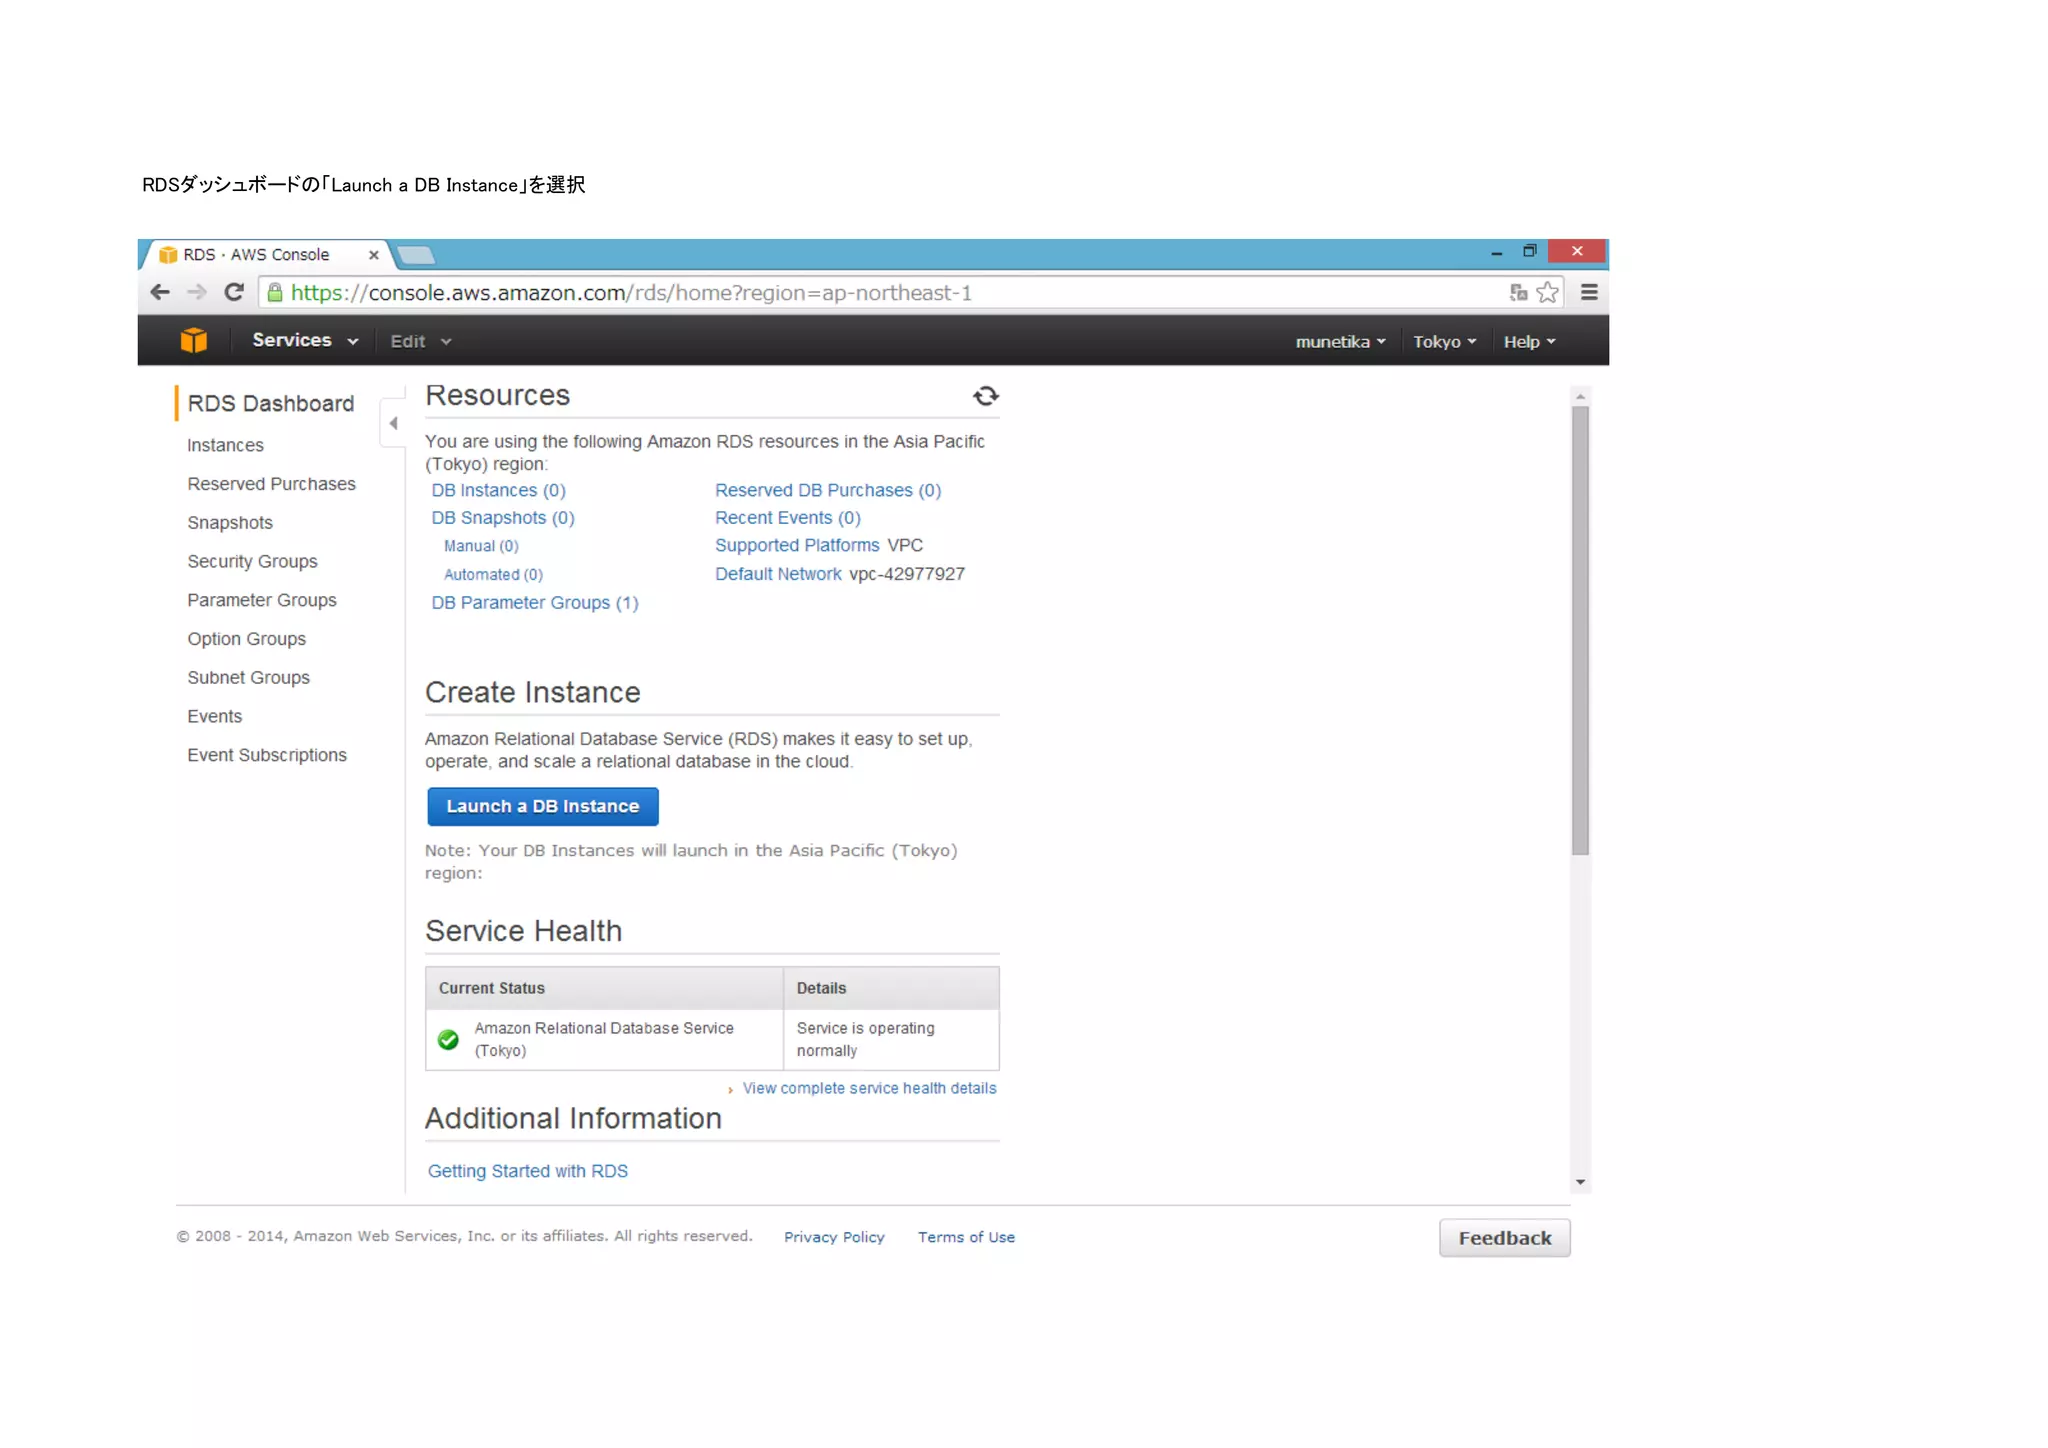This screenshot has width=2048, height=1448.
Task: Click the browser forward arrow
Action: pos(197,293)
